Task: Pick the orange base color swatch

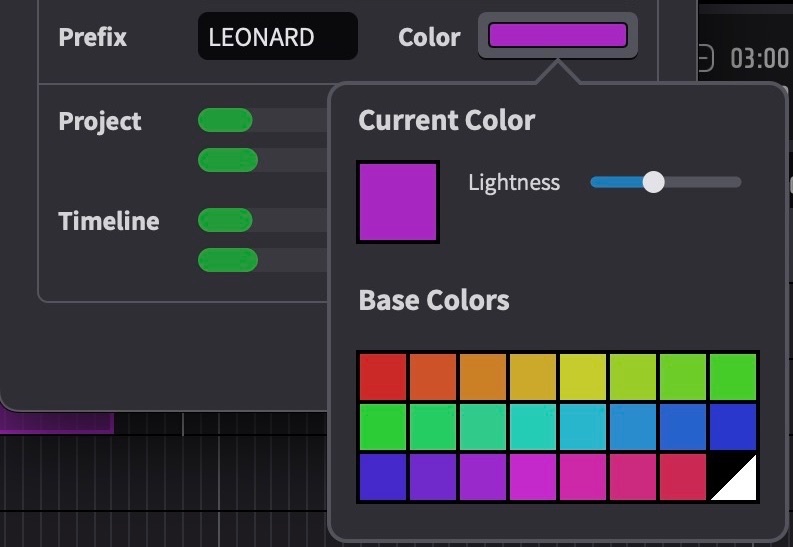Action: point(483,377)
